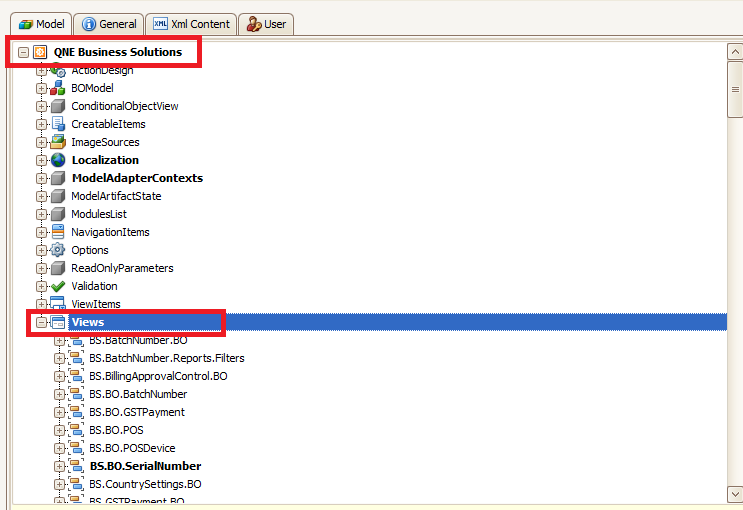Click the NavigationItems icon
Screen dimensions: 743x510
click(x=58, y=232)
